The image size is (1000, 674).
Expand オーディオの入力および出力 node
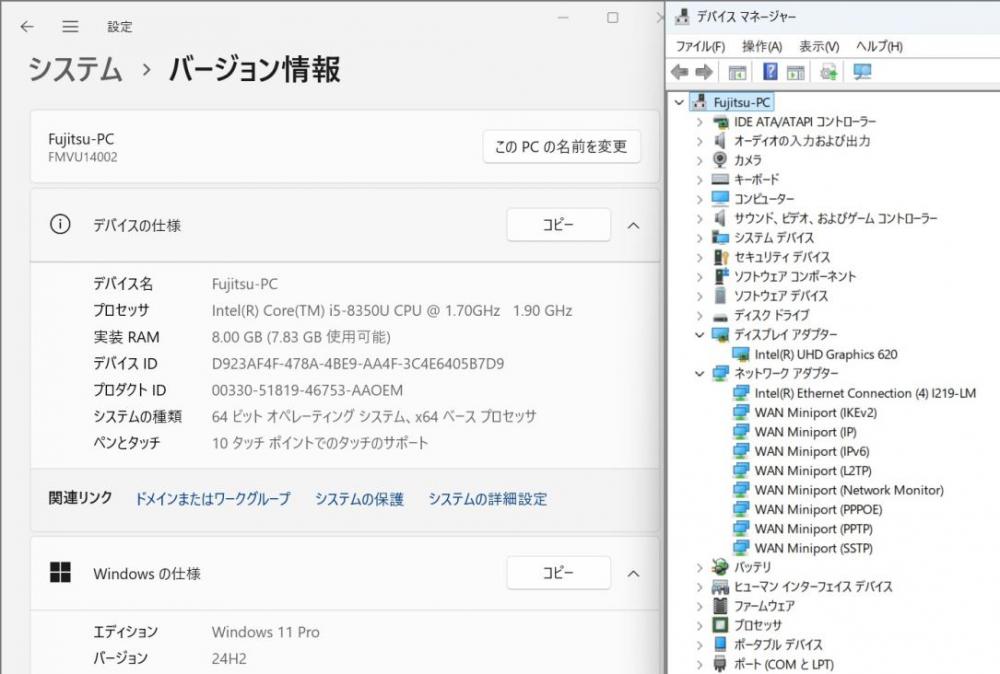point(700,141)
